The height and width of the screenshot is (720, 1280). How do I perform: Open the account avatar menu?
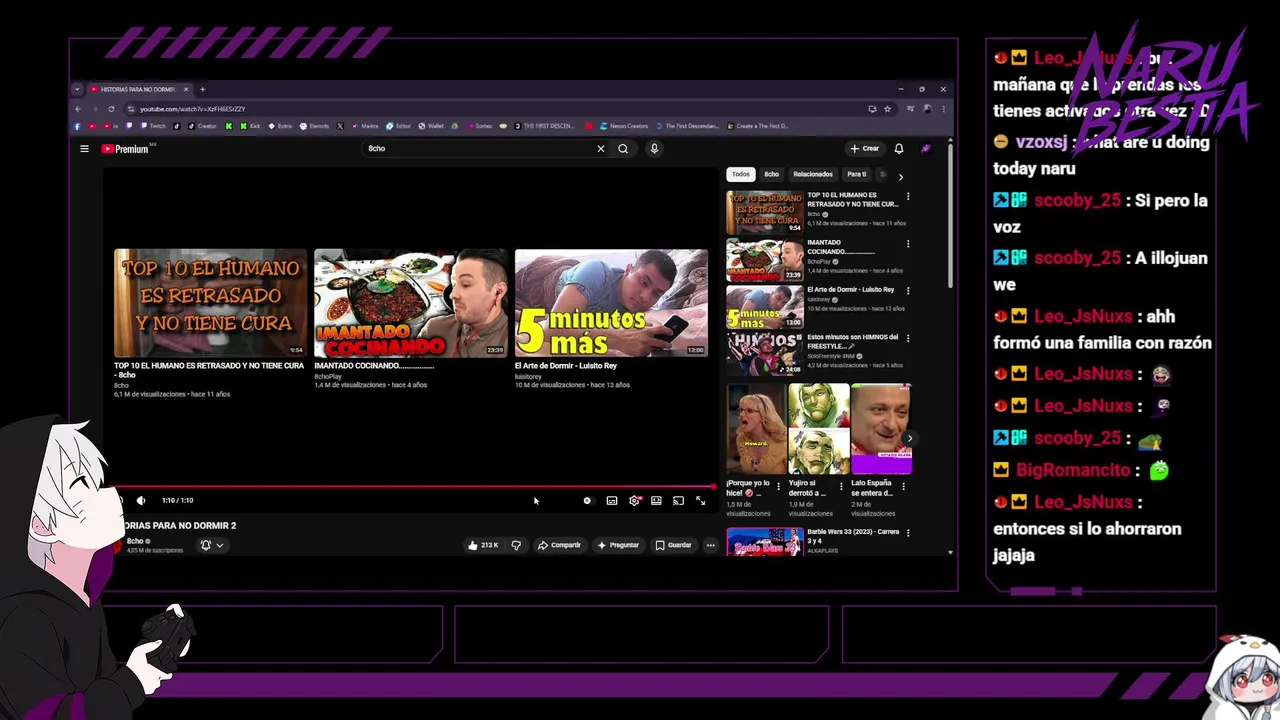[926, 148]
